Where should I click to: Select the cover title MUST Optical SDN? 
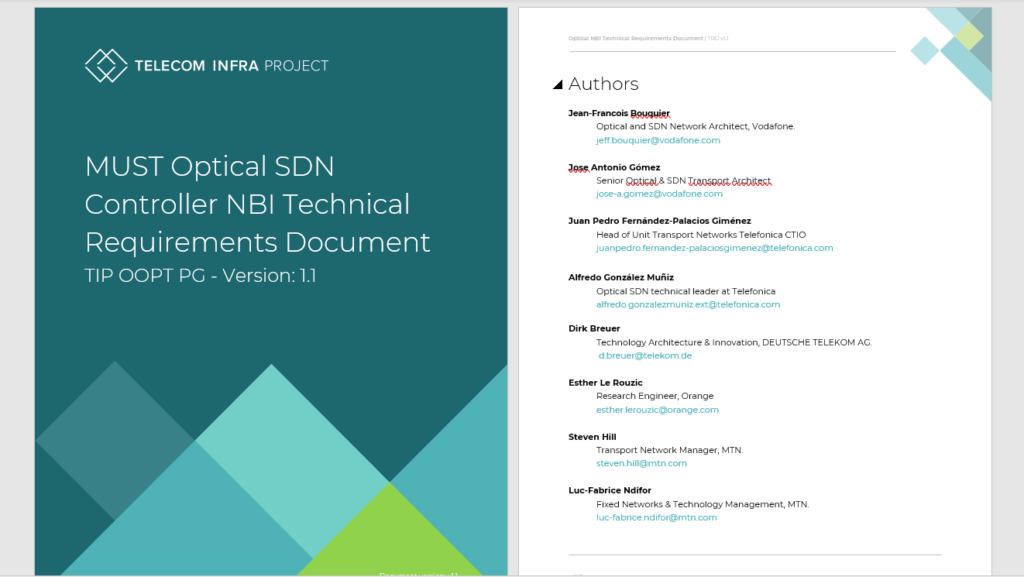(209, 166)
